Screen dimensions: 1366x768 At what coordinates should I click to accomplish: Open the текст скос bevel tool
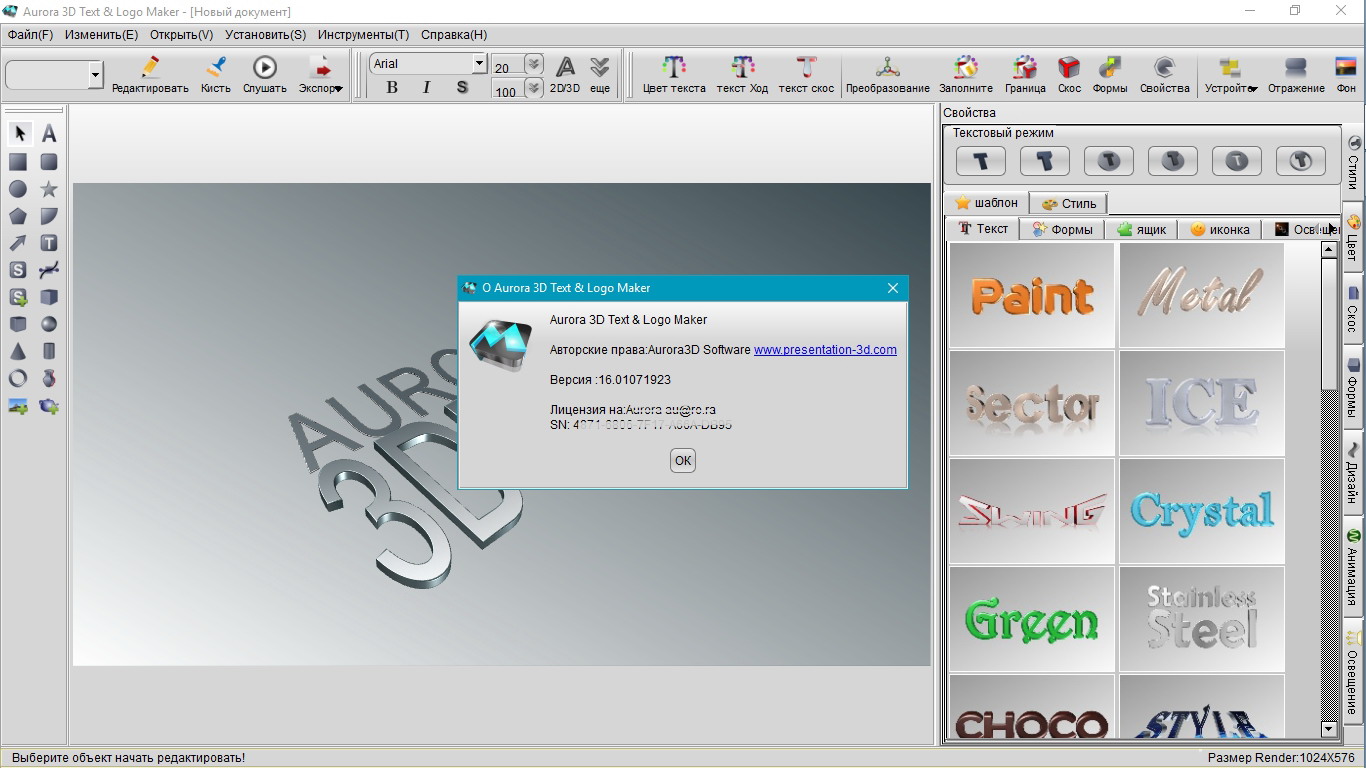pos(806,75)
